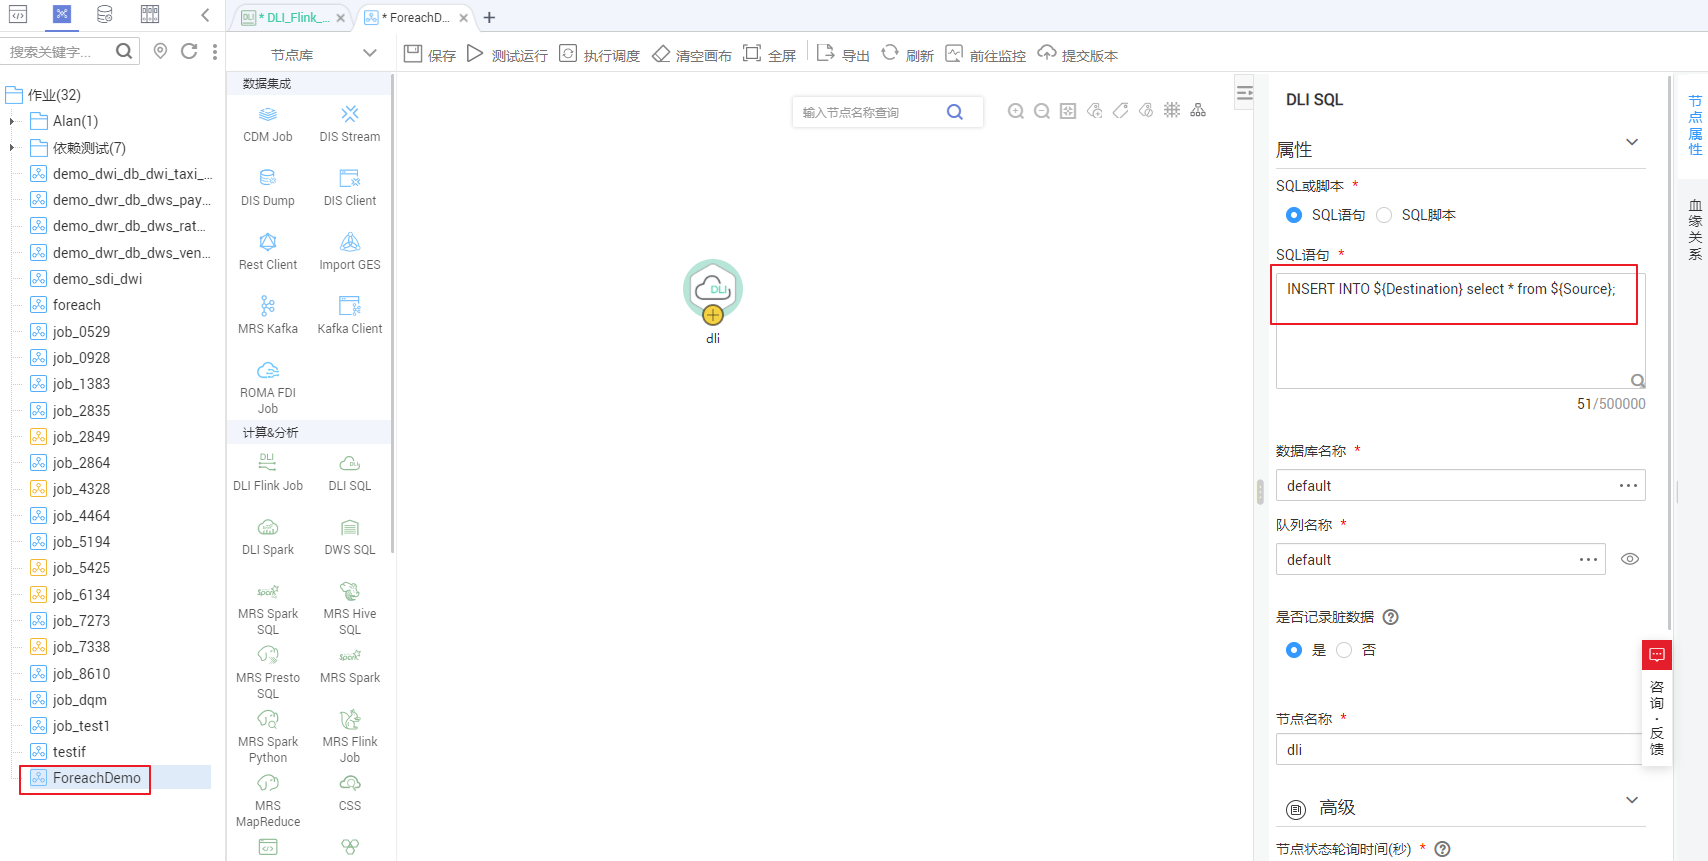This screenshot has height=861, width=1708.
Task: Select the DWS SQL node icon
Action: click(349, 528)
